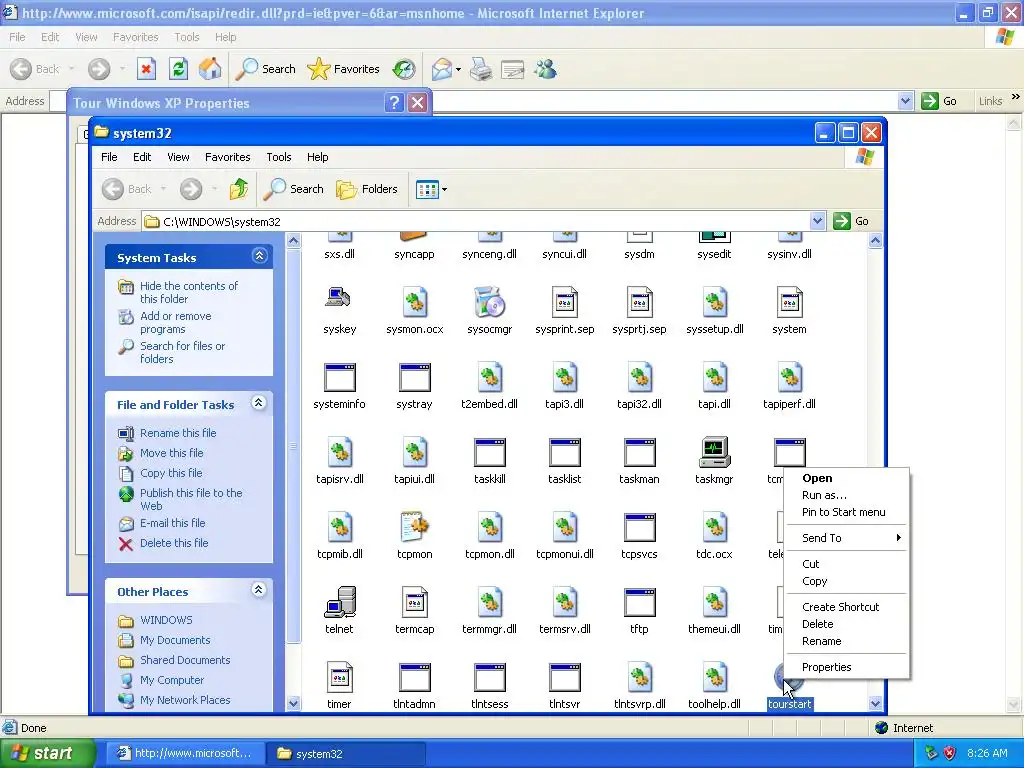The width and height of the screenshot is (1024, 768).
Task: Click Home icon in Internet Explorer toolbar
Action: [210, 69]
